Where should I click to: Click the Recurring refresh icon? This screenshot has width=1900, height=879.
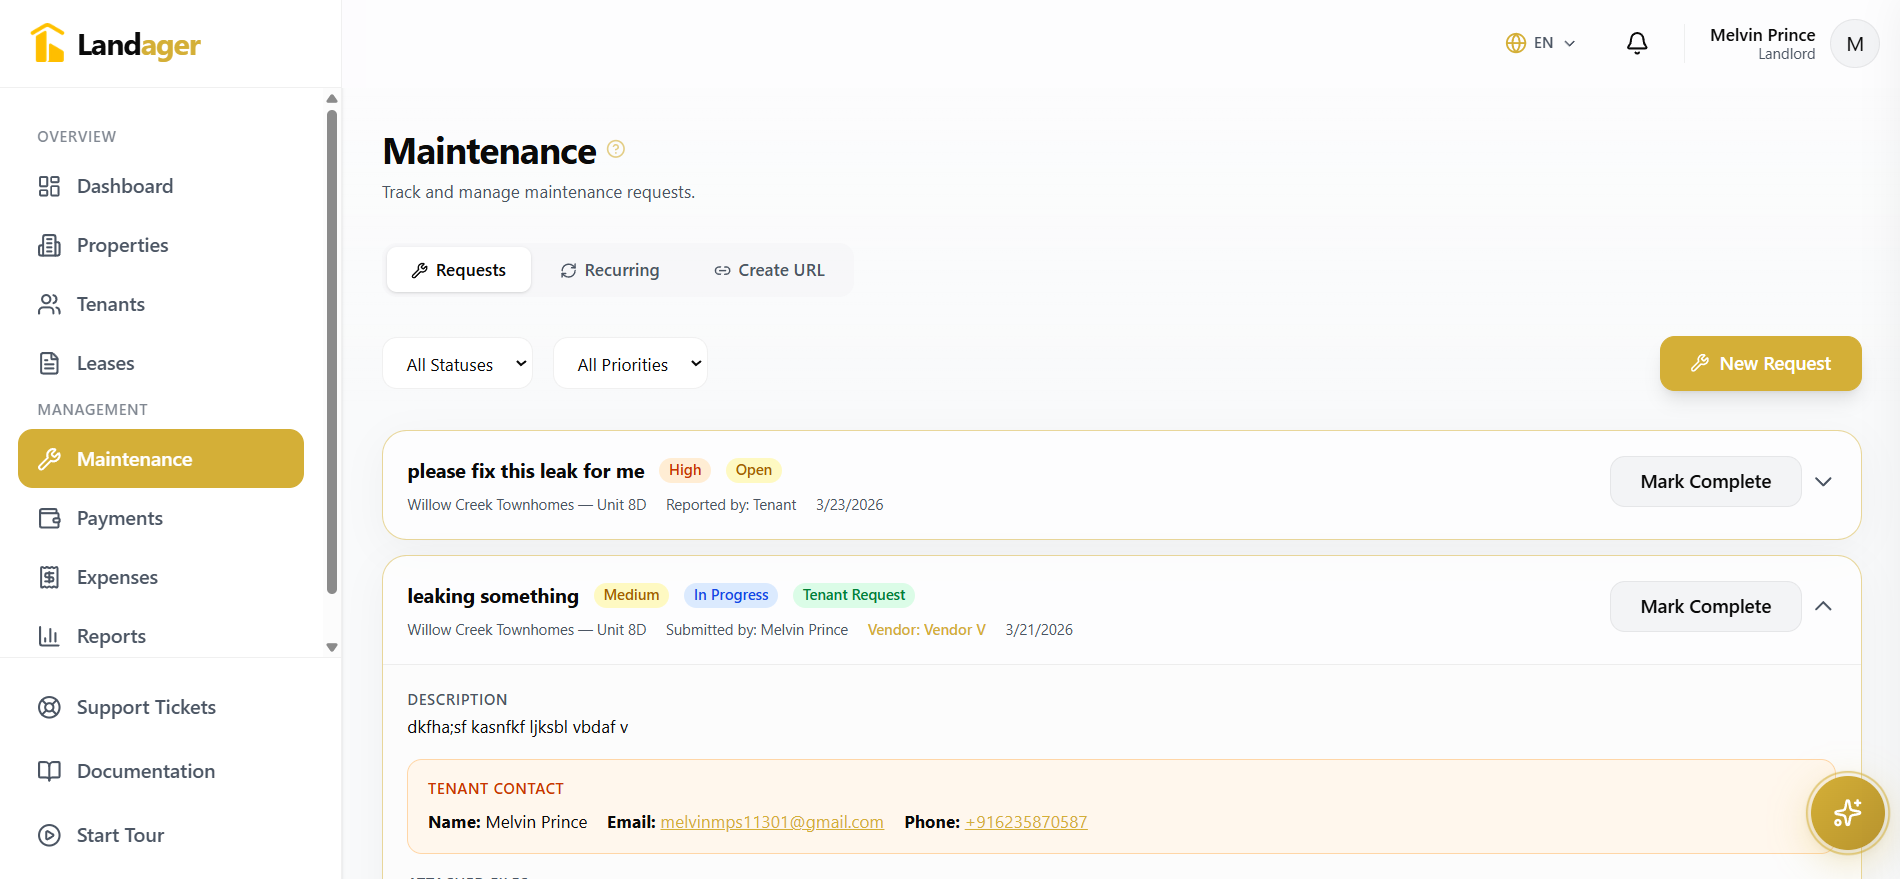coord(568,270)
